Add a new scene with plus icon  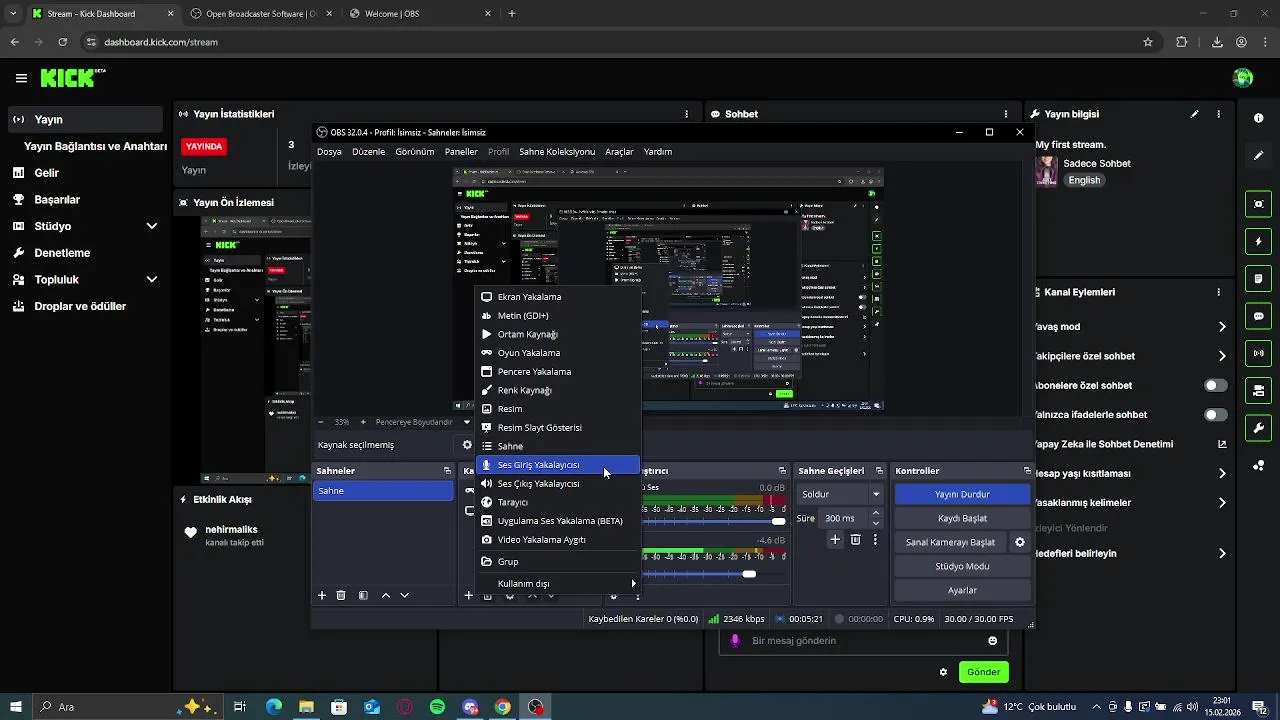pos(322,595)
